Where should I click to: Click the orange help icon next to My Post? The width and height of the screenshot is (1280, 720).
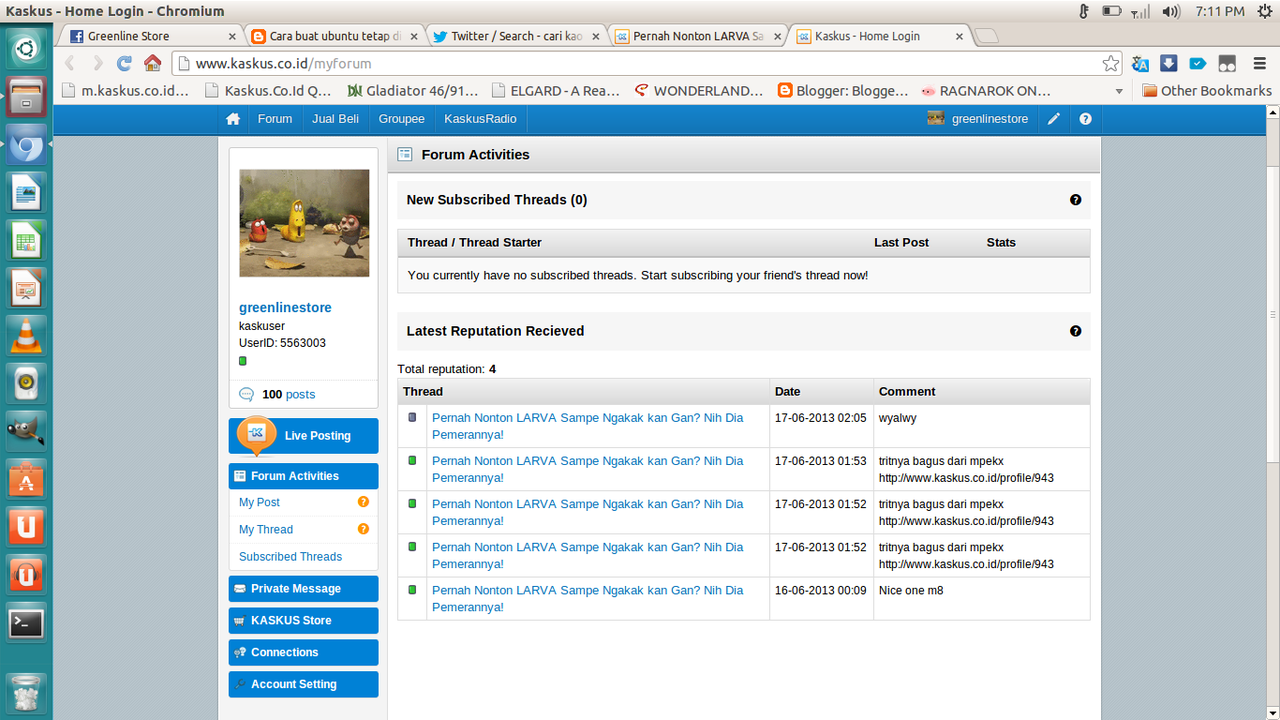(x=363, y=502)
